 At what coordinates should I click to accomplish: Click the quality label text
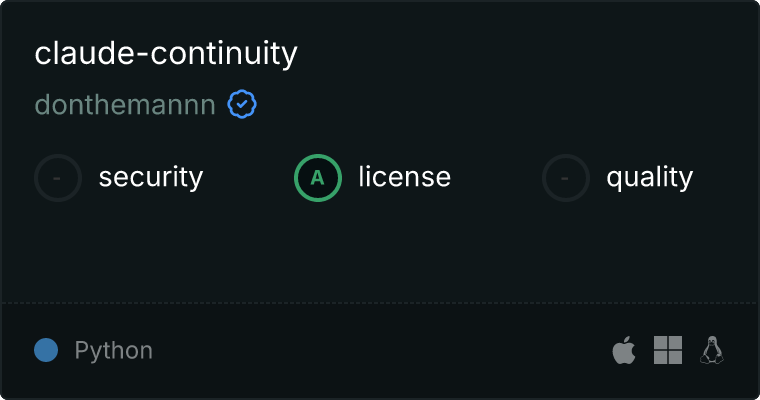649,177
